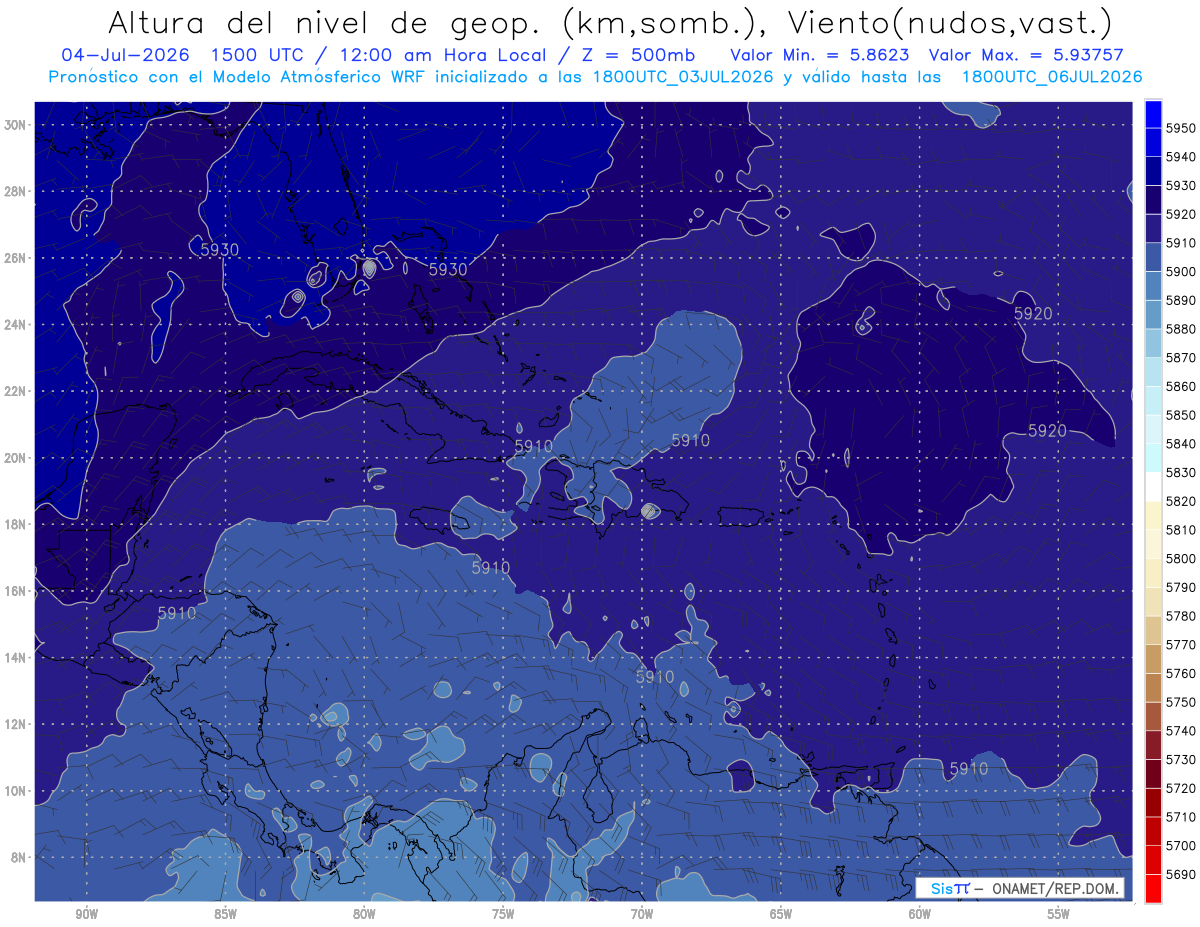This screenshot has width=1200, height=927.
Task: Click the latitude tick label '24N'
Action: [15, 325]
